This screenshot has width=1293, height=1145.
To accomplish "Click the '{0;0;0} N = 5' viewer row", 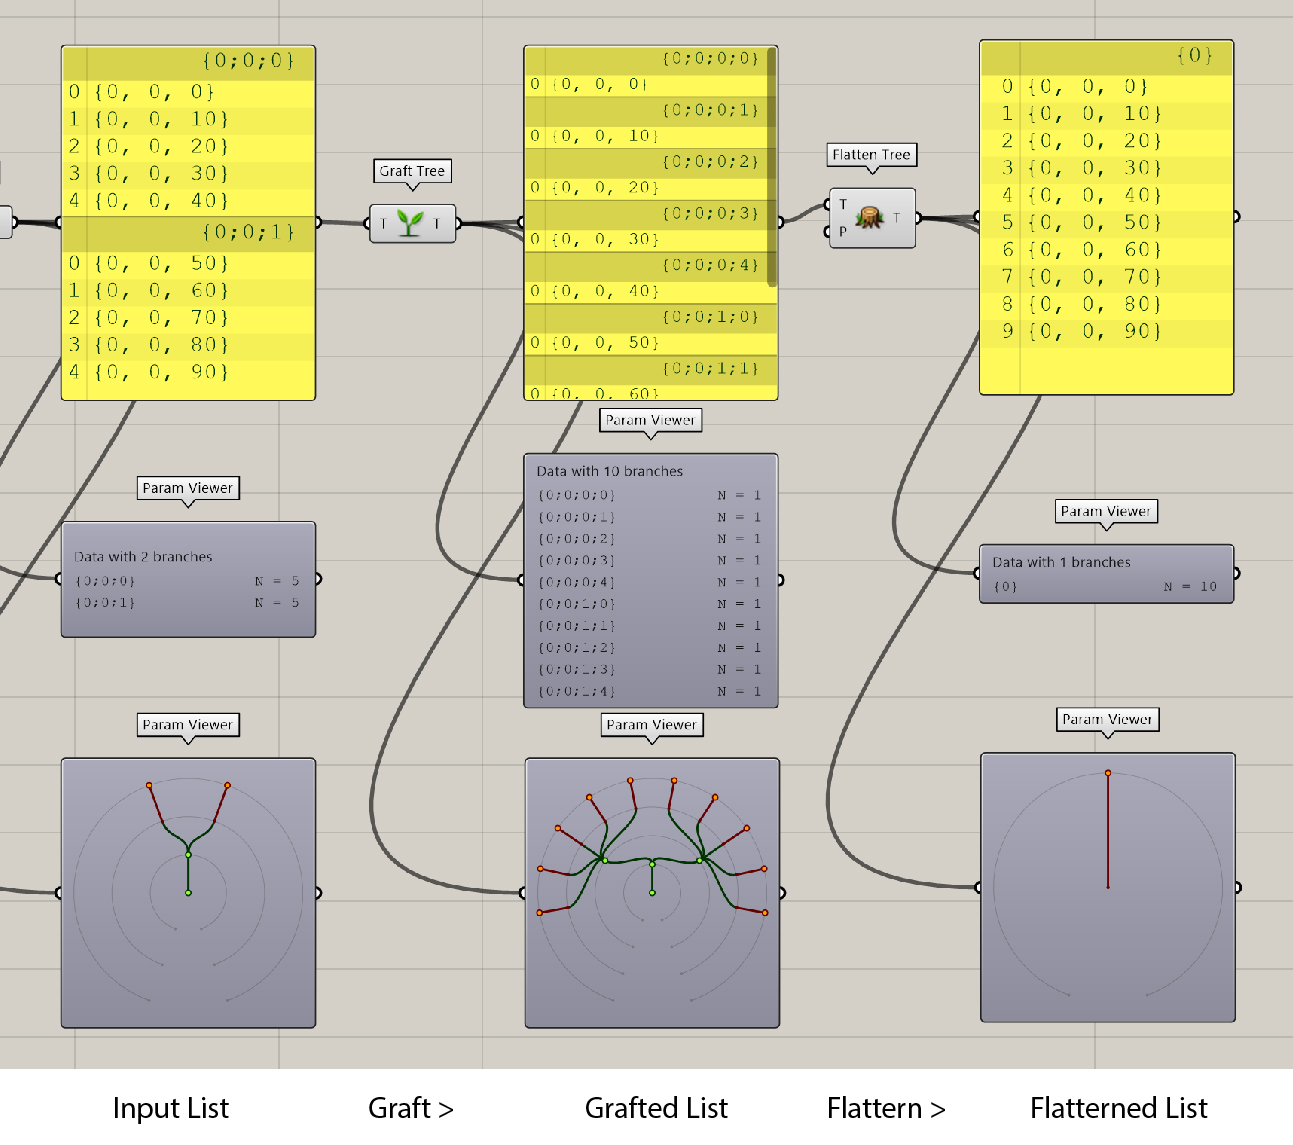I will click(188, 581).
